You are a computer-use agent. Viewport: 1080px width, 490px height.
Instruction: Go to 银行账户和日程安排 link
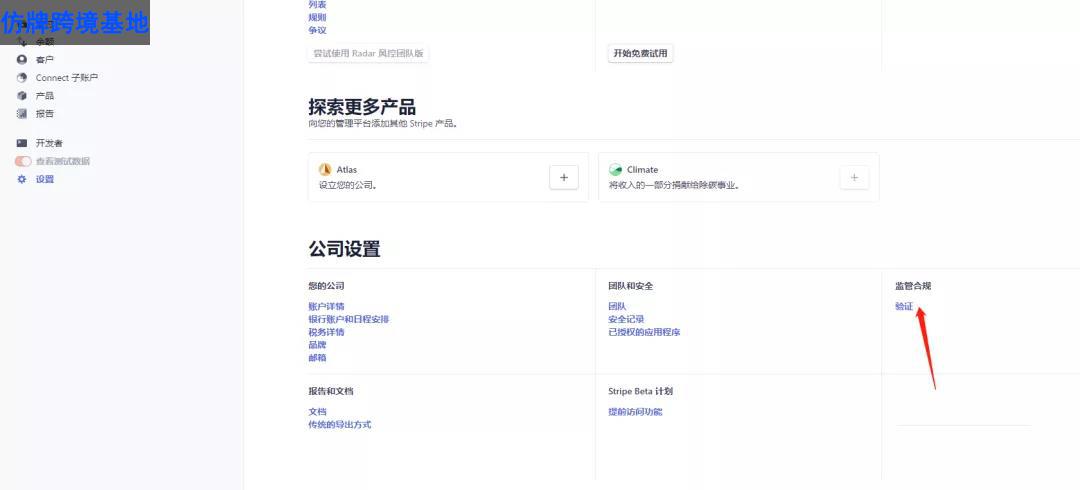348,319
